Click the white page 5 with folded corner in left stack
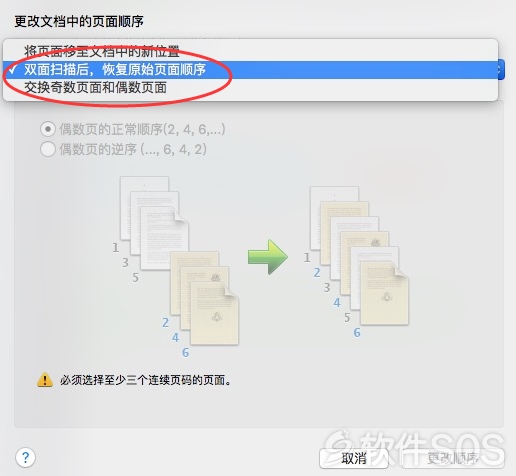 [165, 238]
